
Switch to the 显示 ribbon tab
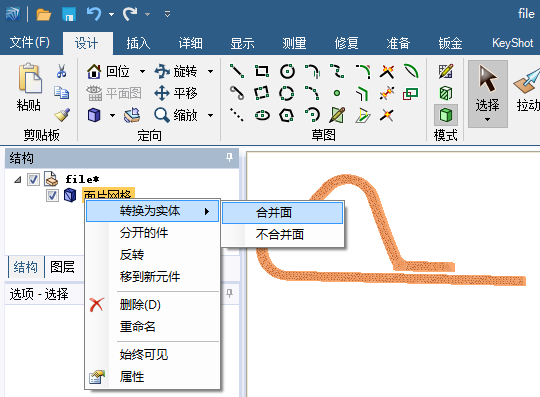click(x=242, y=43)
